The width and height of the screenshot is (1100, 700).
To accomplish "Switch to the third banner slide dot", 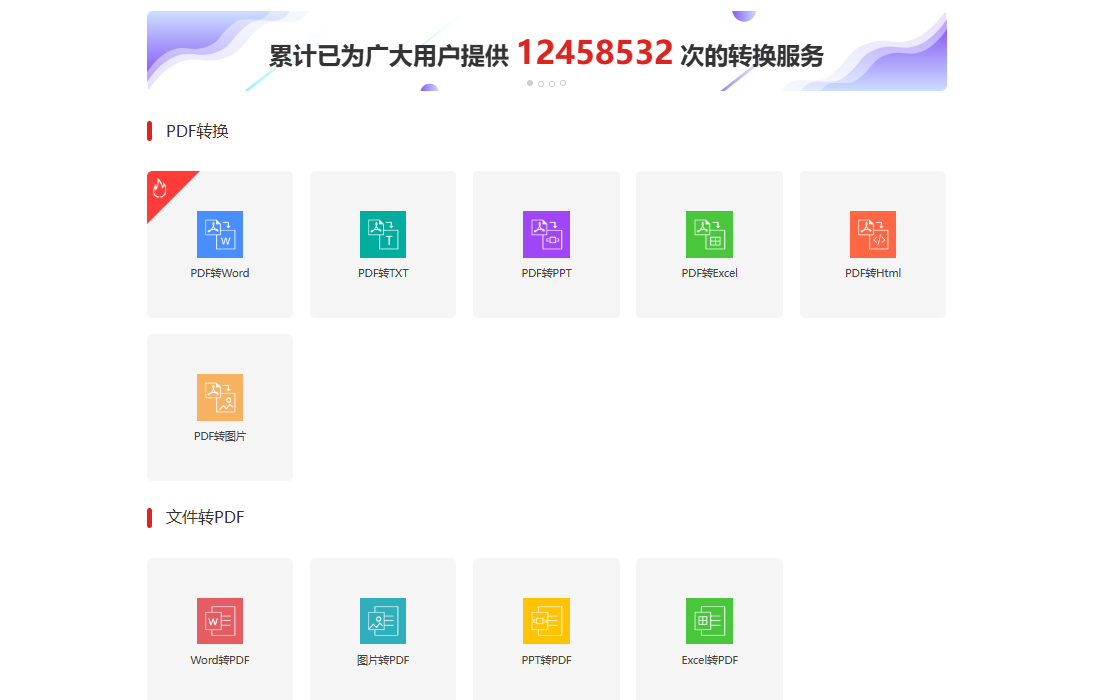I will [552, 83].
